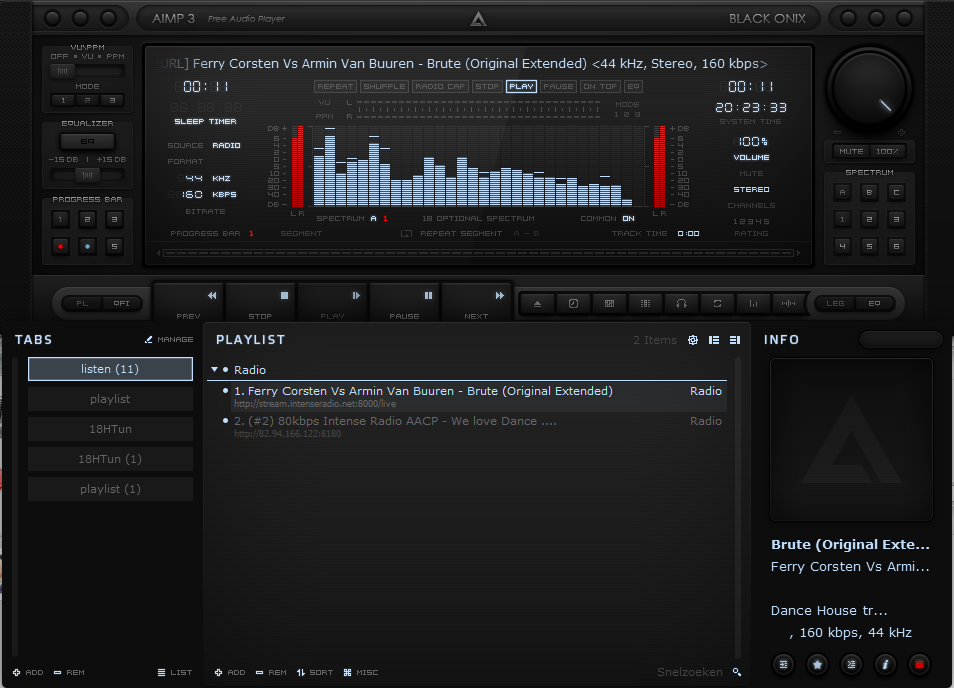
Task: Toggle RADIO CAP indicator
Action: 440,86
